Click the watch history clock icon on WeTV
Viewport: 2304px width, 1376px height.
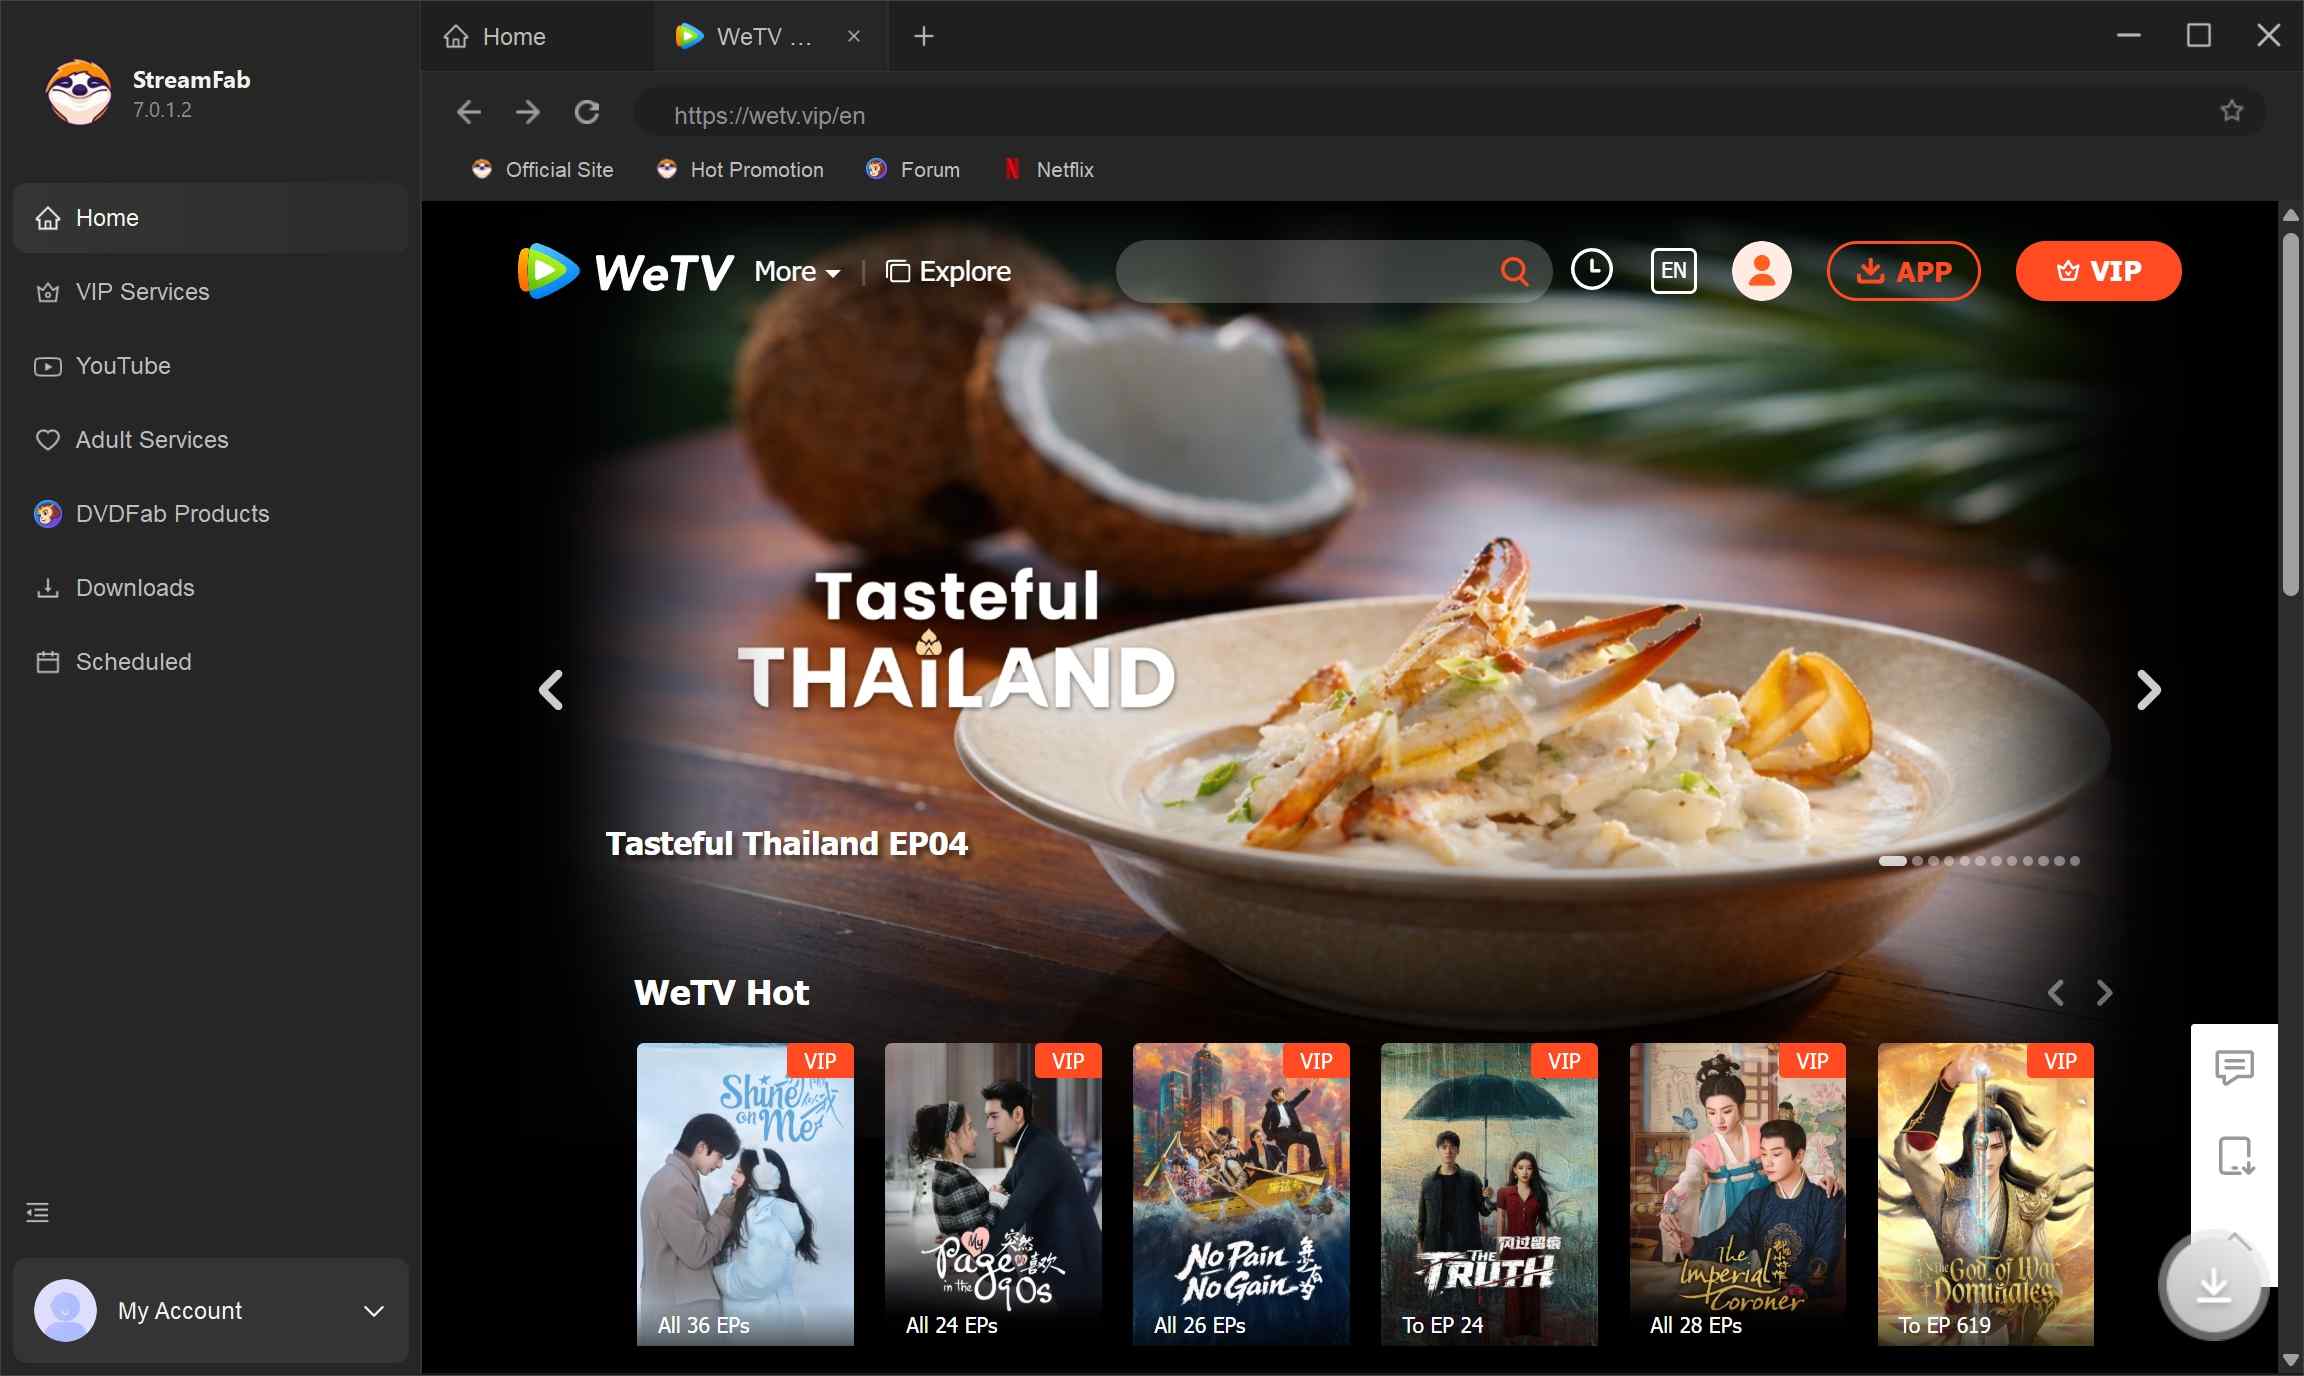click(1592, 270)
